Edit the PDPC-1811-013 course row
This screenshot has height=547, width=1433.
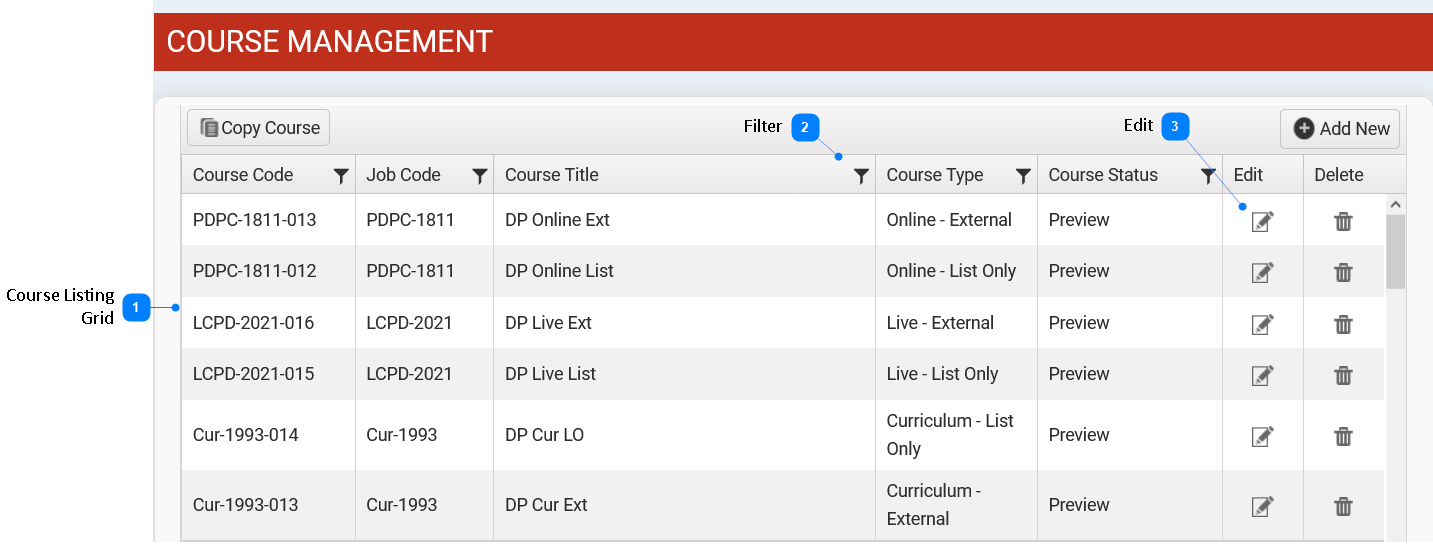[x=1263, y=221]
